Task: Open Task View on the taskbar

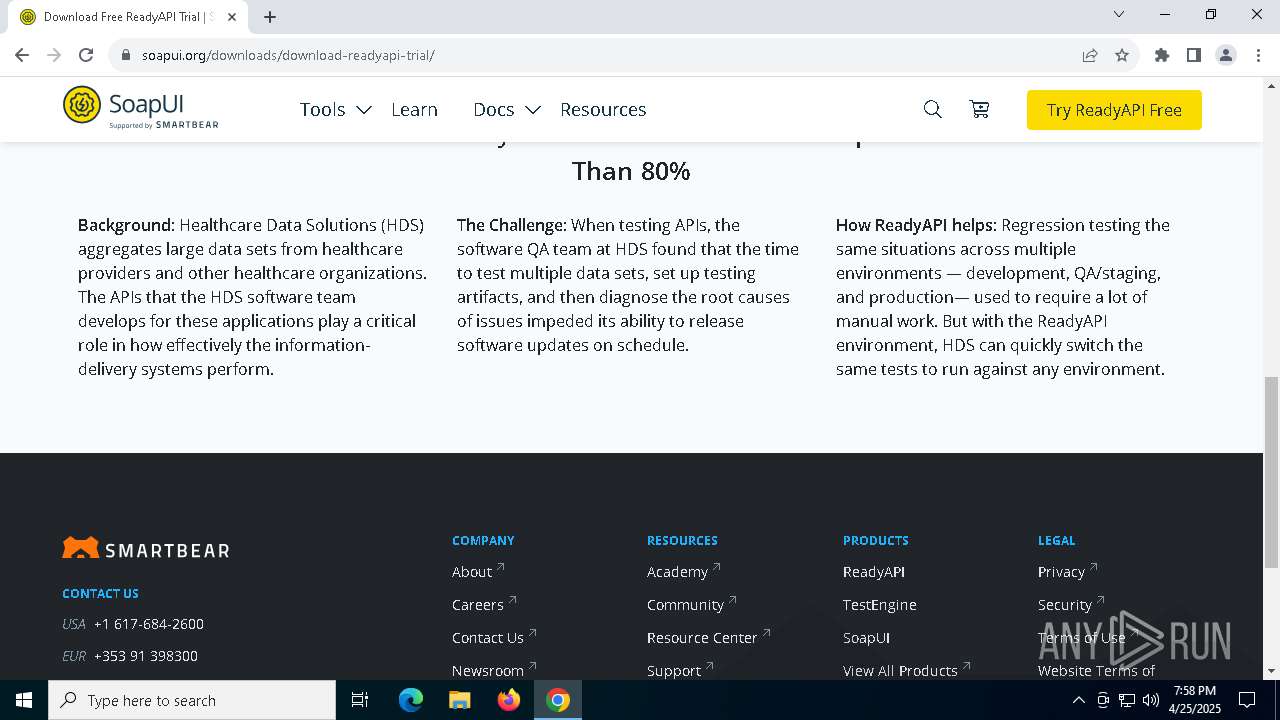Action: click(x=360, y=700)
